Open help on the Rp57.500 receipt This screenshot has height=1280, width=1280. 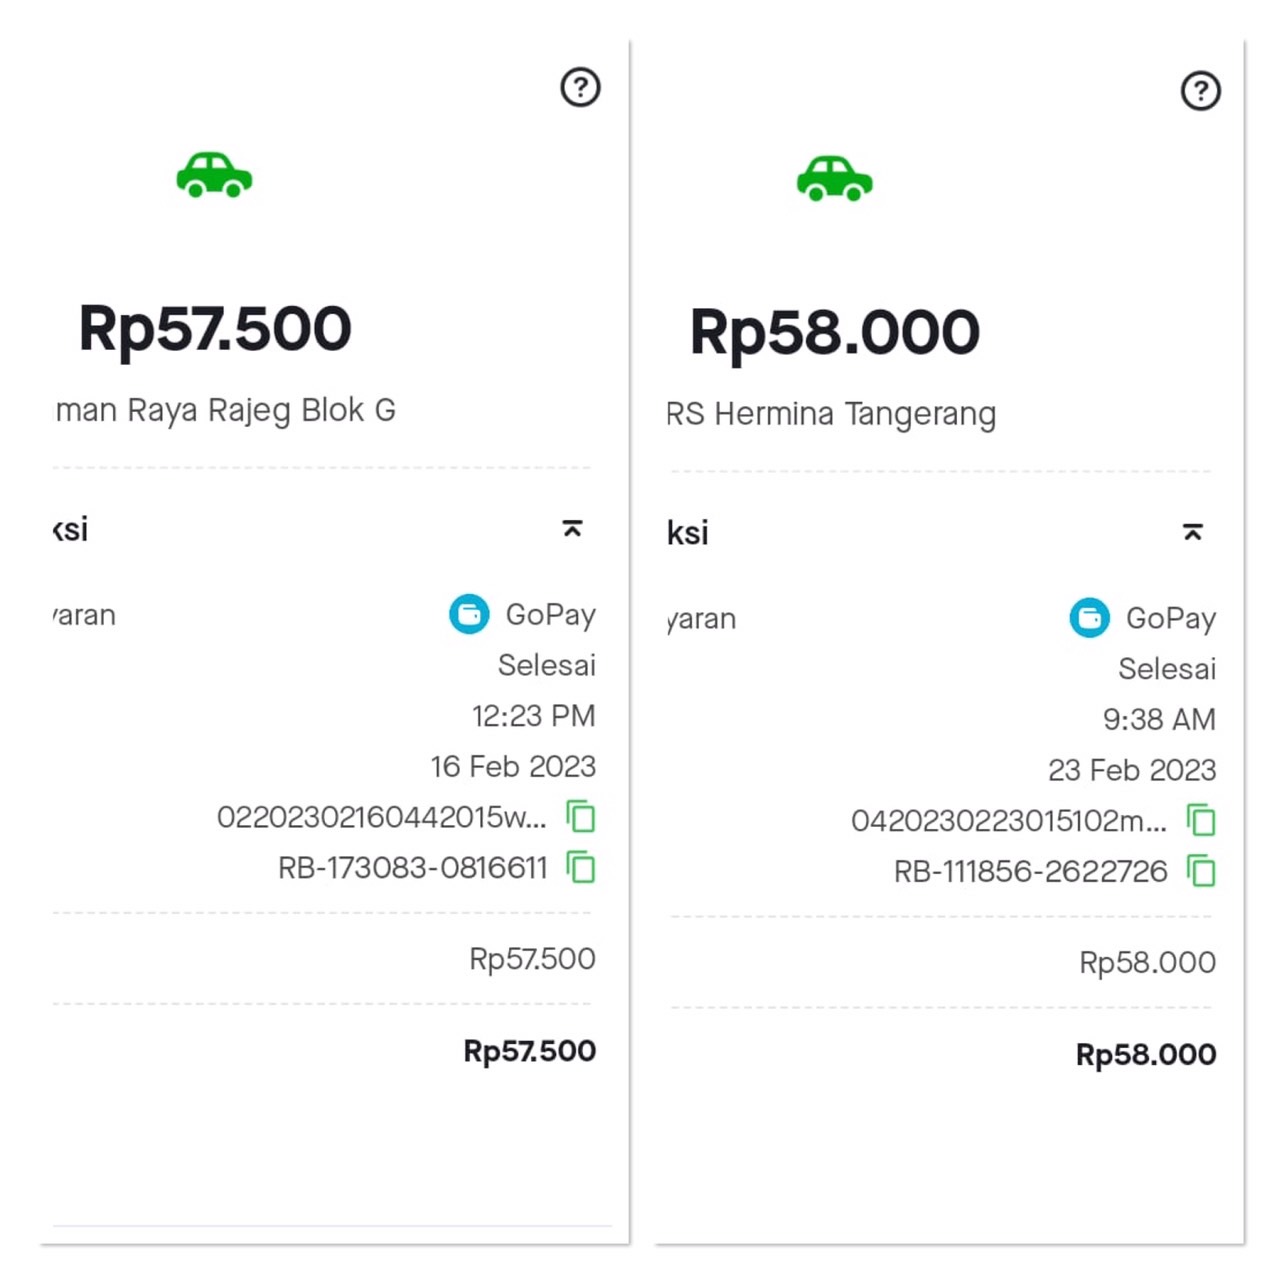coord(580,88)
